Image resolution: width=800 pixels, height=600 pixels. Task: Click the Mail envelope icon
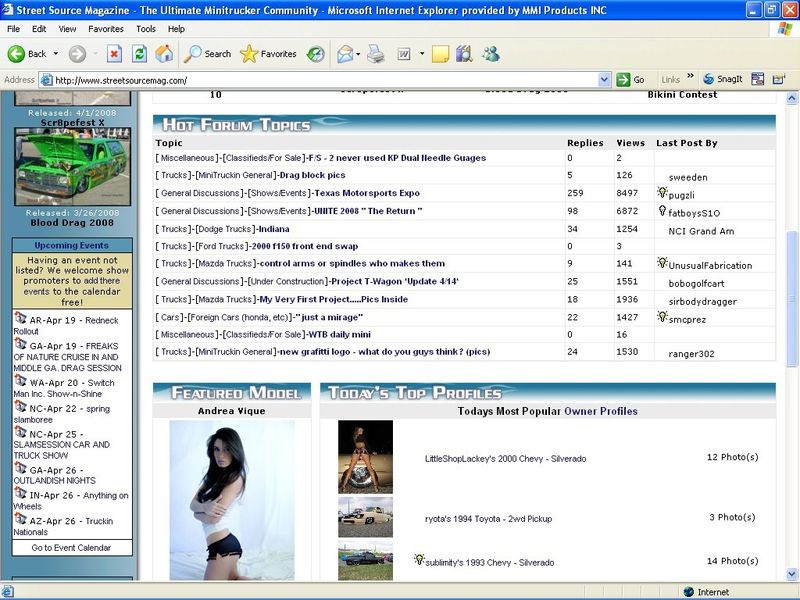coord(345,54)
